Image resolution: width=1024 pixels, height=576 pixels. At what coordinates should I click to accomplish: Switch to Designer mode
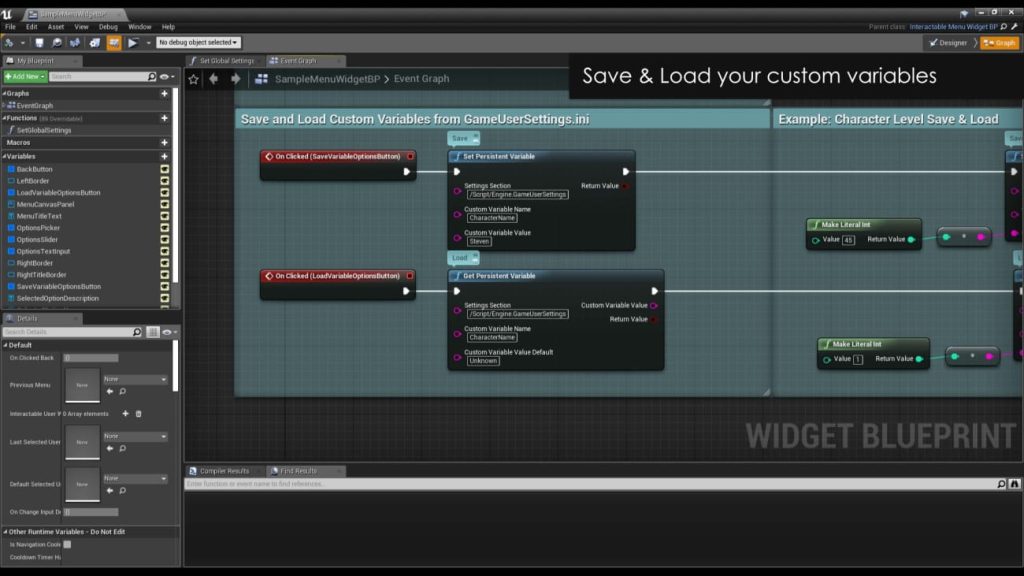pos(948,43)
